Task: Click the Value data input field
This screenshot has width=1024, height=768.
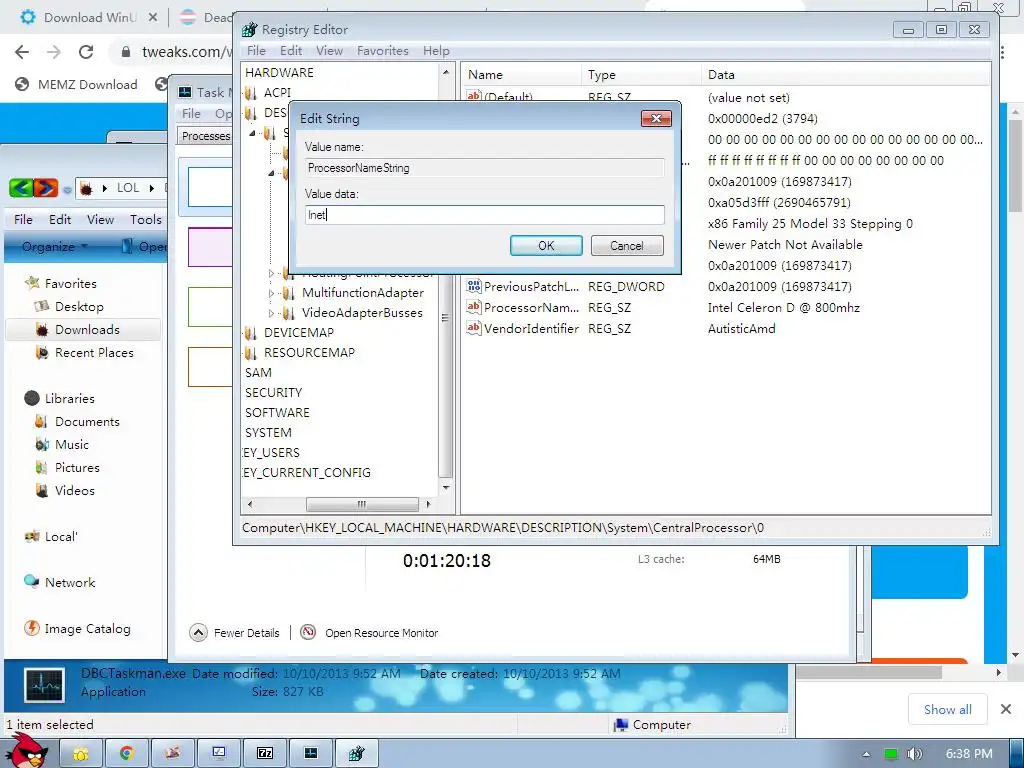Action: 485,215
